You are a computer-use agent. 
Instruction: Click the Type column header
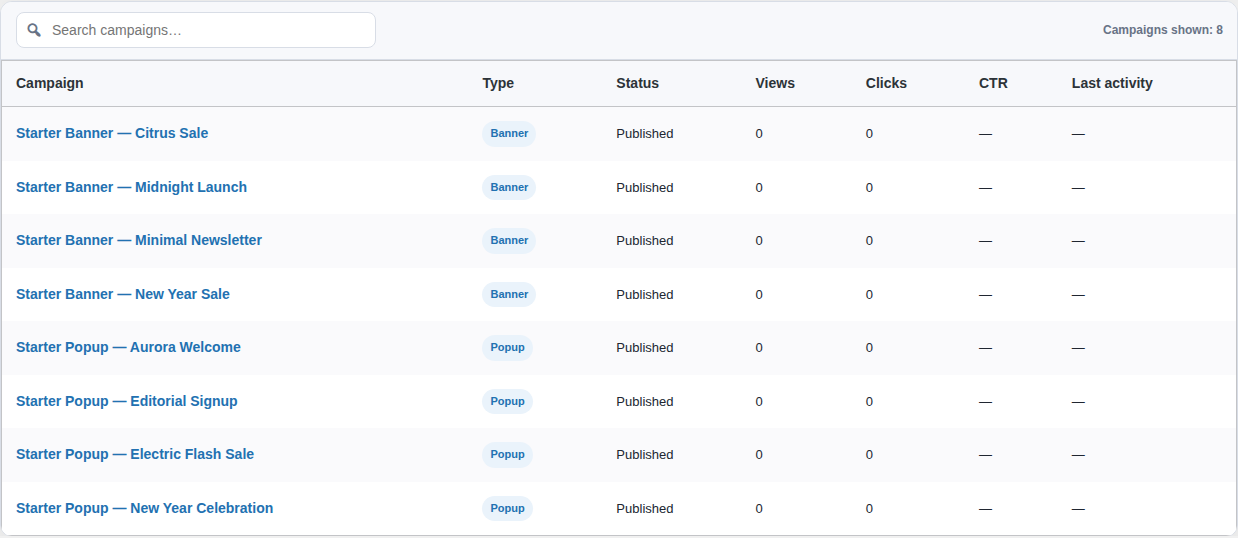click(498, 83)
